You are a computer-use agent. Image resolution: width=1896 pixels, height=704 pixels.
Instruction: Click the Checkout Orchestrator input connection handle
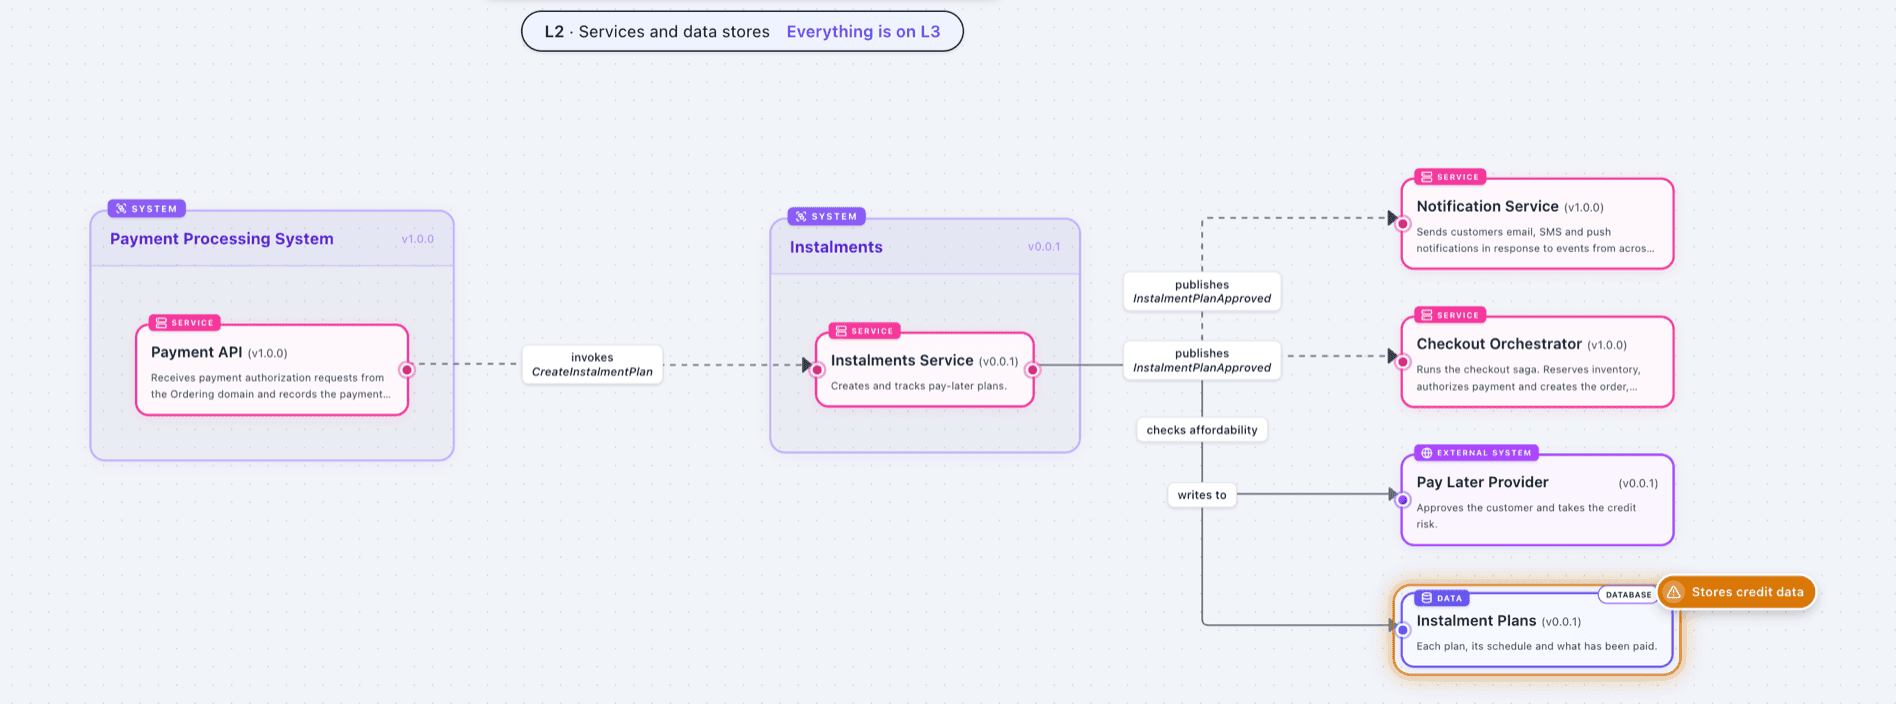tap(1403, 362)
